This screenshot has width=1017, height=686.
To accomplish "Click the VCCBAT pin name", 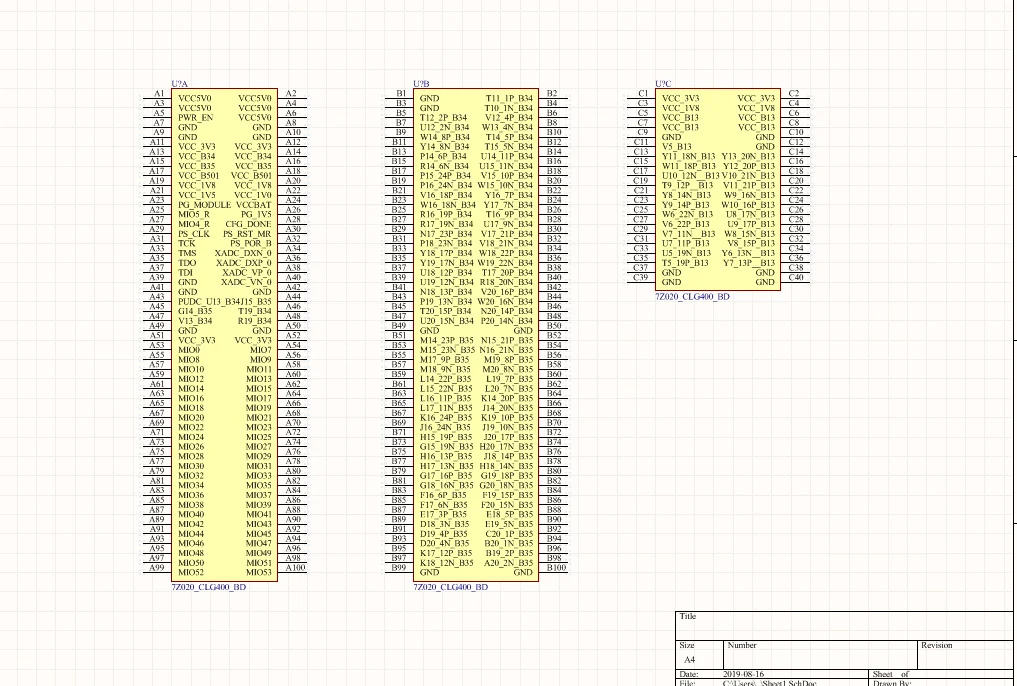I will click(254, 205).
